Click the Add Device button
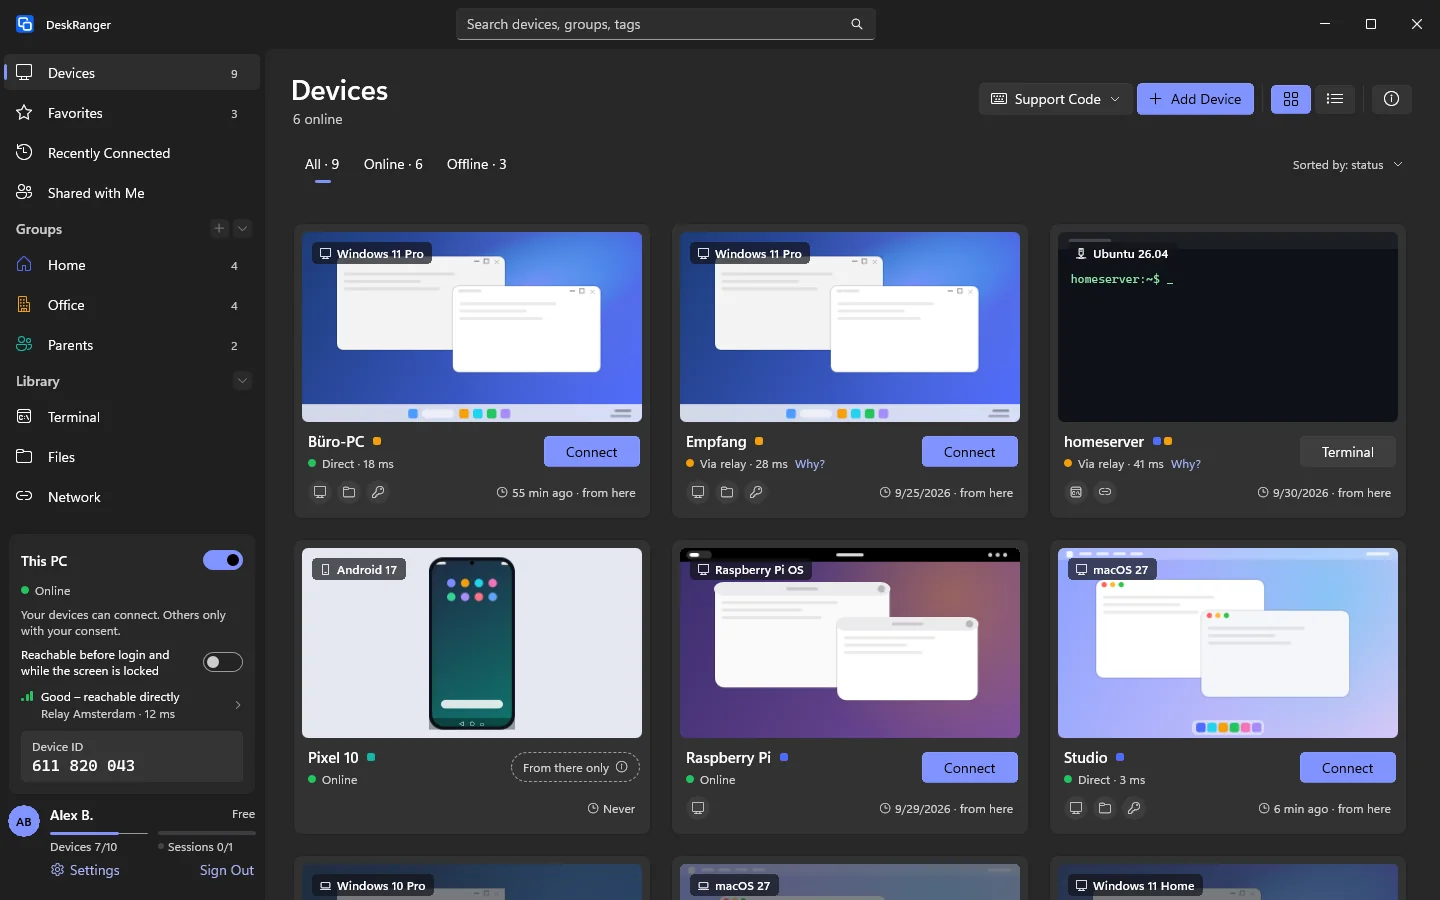The height and width of the screenshot is (900, 1440). pos(1195,99)
